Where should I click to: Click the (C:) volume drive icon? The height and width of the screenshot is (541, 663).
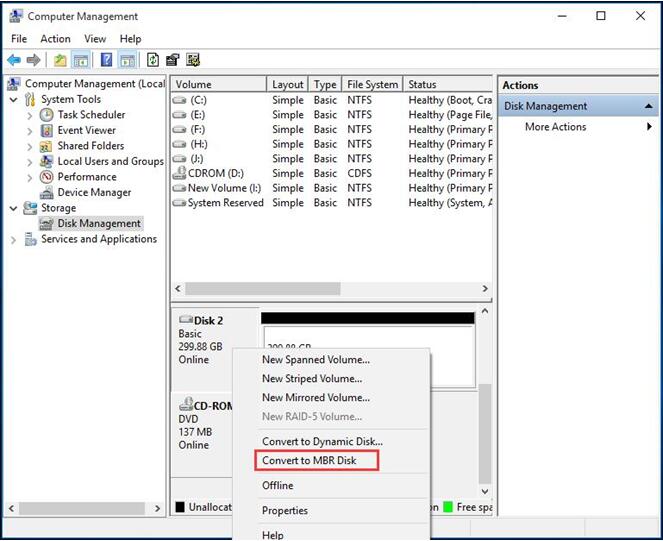pos(179,100)
